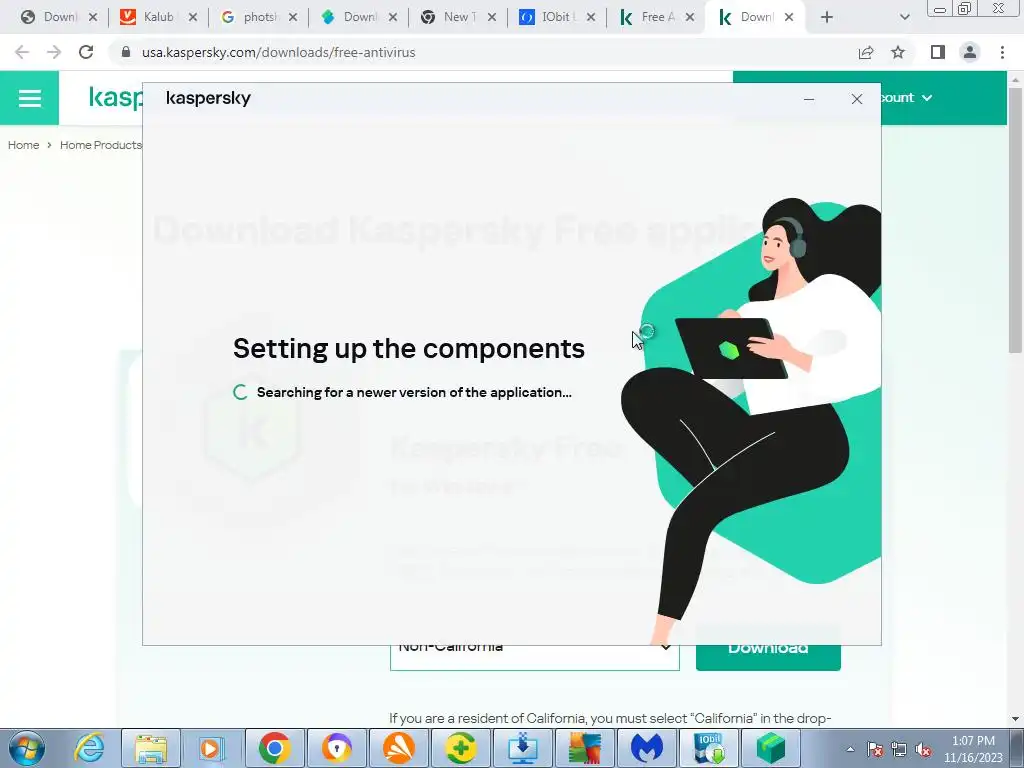1024x768 pixels.
Task: Click the page vertical scrollbar thumb
Action: coord(1015,220)
